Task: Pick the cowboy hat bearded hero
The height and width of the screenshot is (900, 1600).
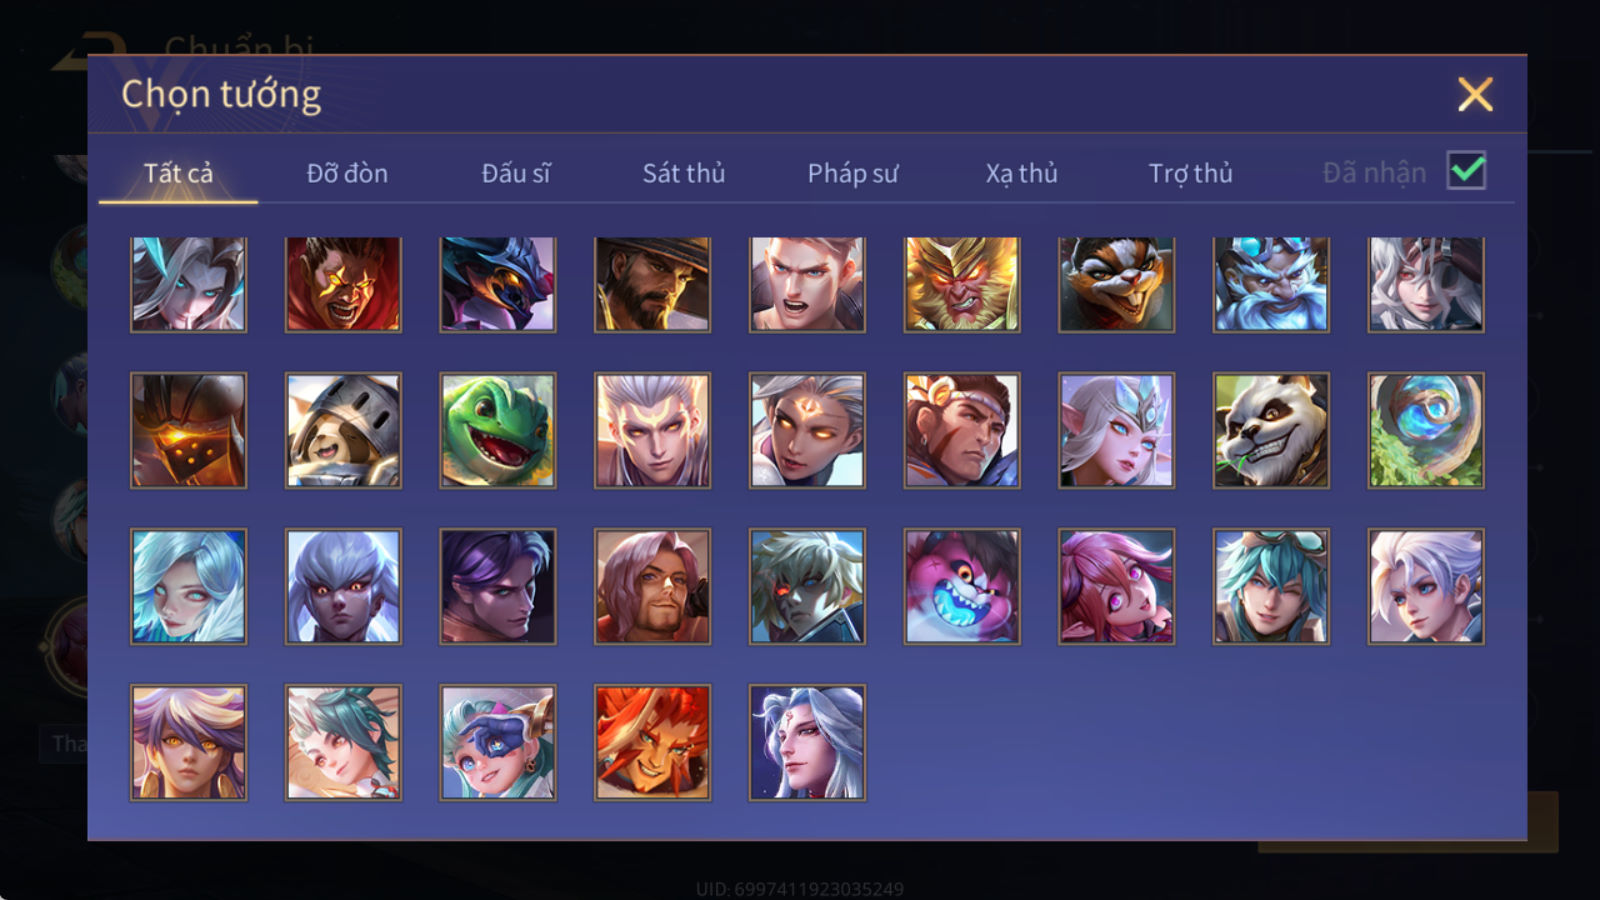Action: [x=652, y=284]
